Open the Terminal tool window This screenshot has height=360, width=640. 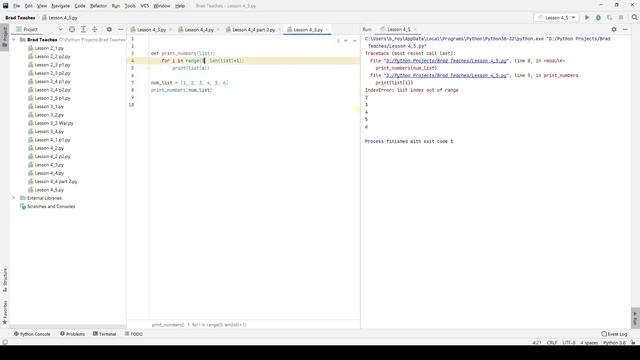[x=104, y=334]
